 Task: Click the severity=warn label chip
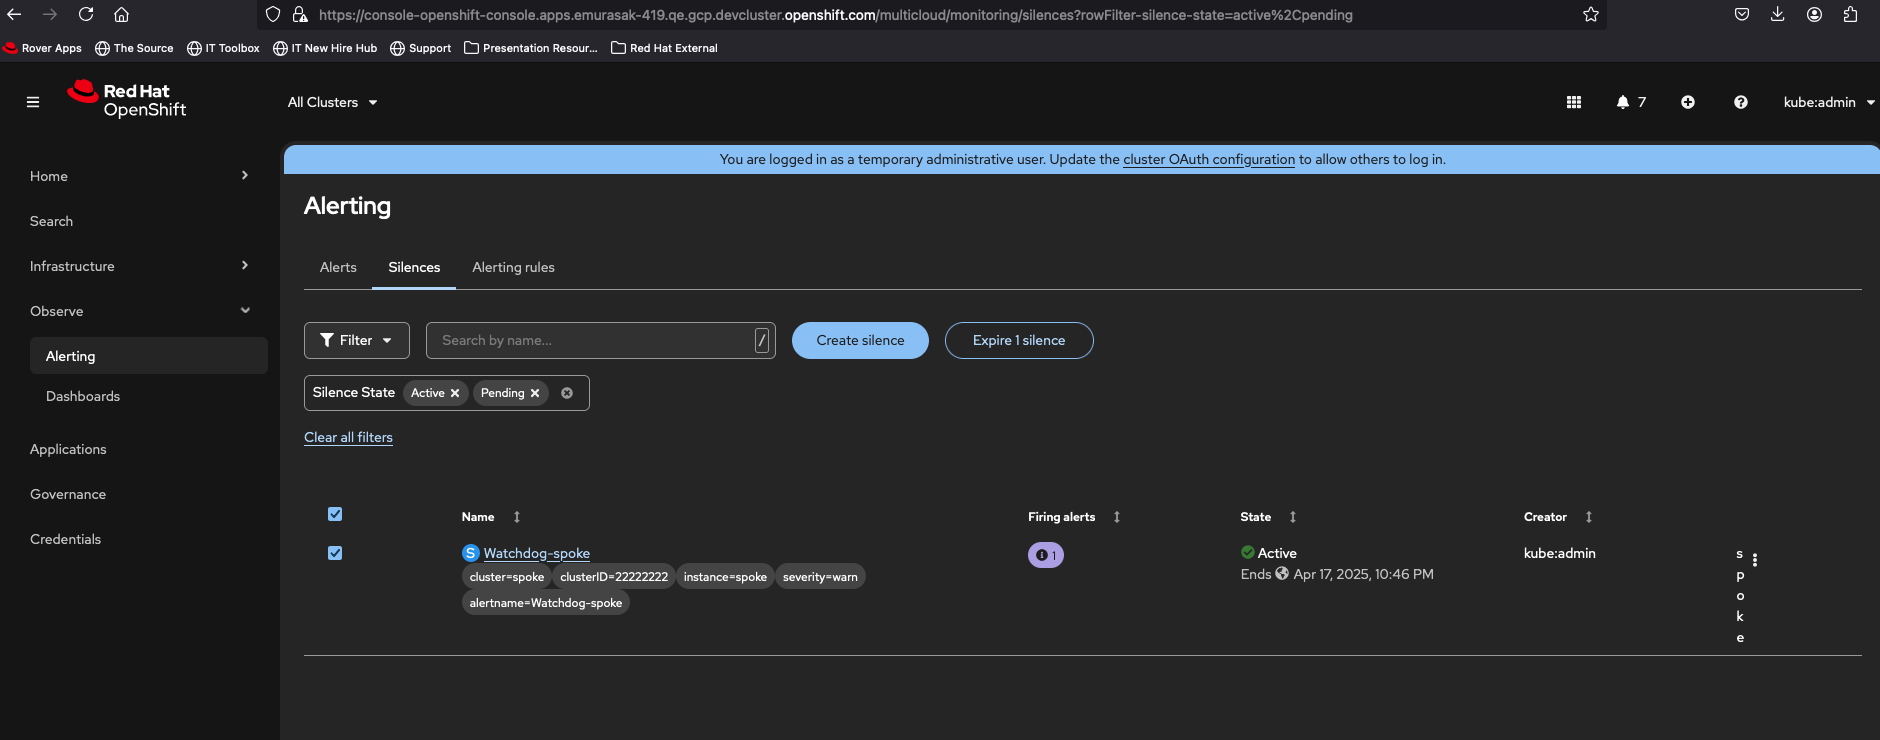(820, 577)
